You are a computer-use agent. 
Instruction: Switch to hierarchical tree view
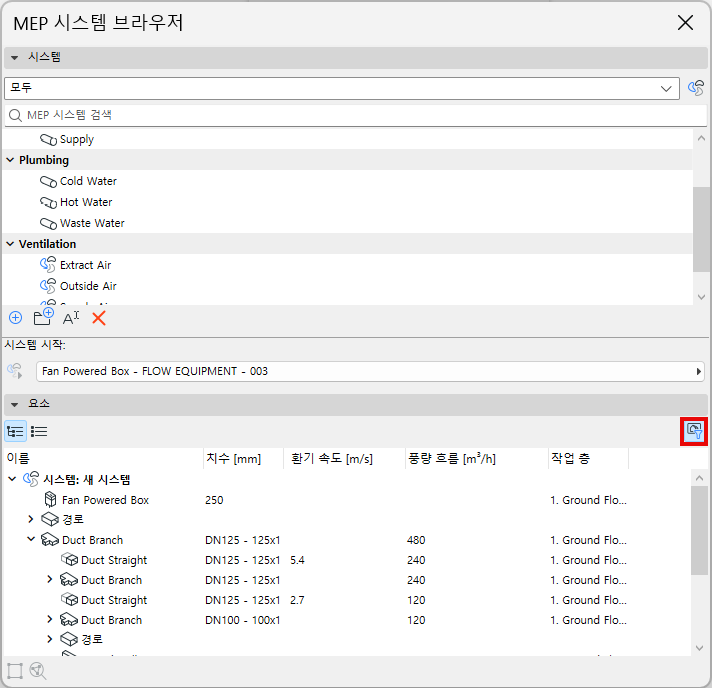tap(15, 431)
